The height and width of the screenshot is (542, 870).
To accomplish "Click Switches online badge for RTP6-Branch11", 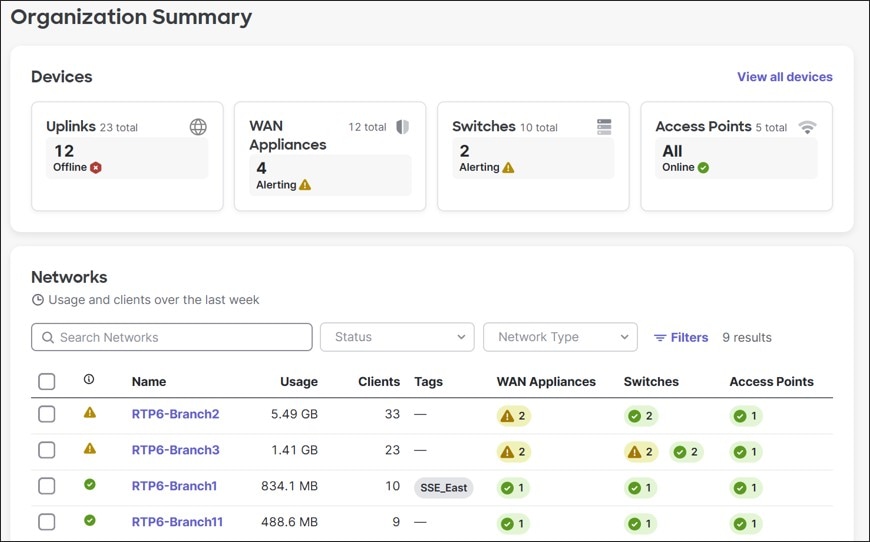I will [640, 524].
